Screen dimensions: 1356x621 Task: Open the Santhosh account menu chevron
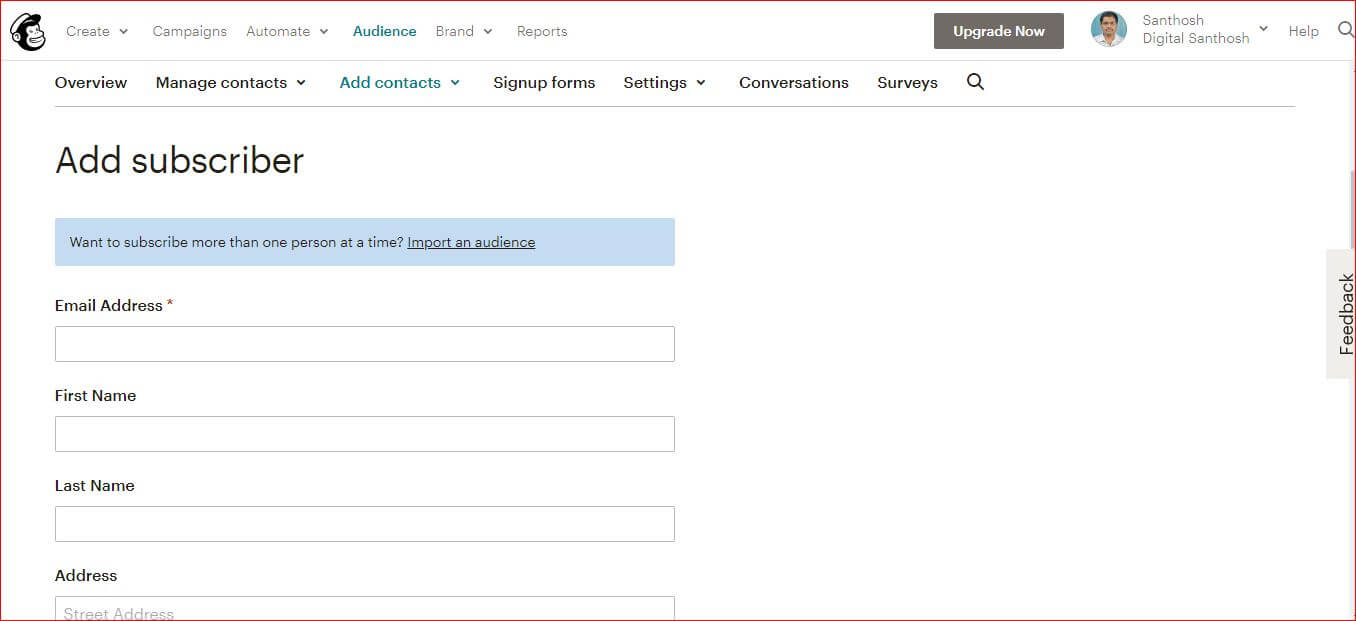pyautogui.click(x=1263, y=29)
